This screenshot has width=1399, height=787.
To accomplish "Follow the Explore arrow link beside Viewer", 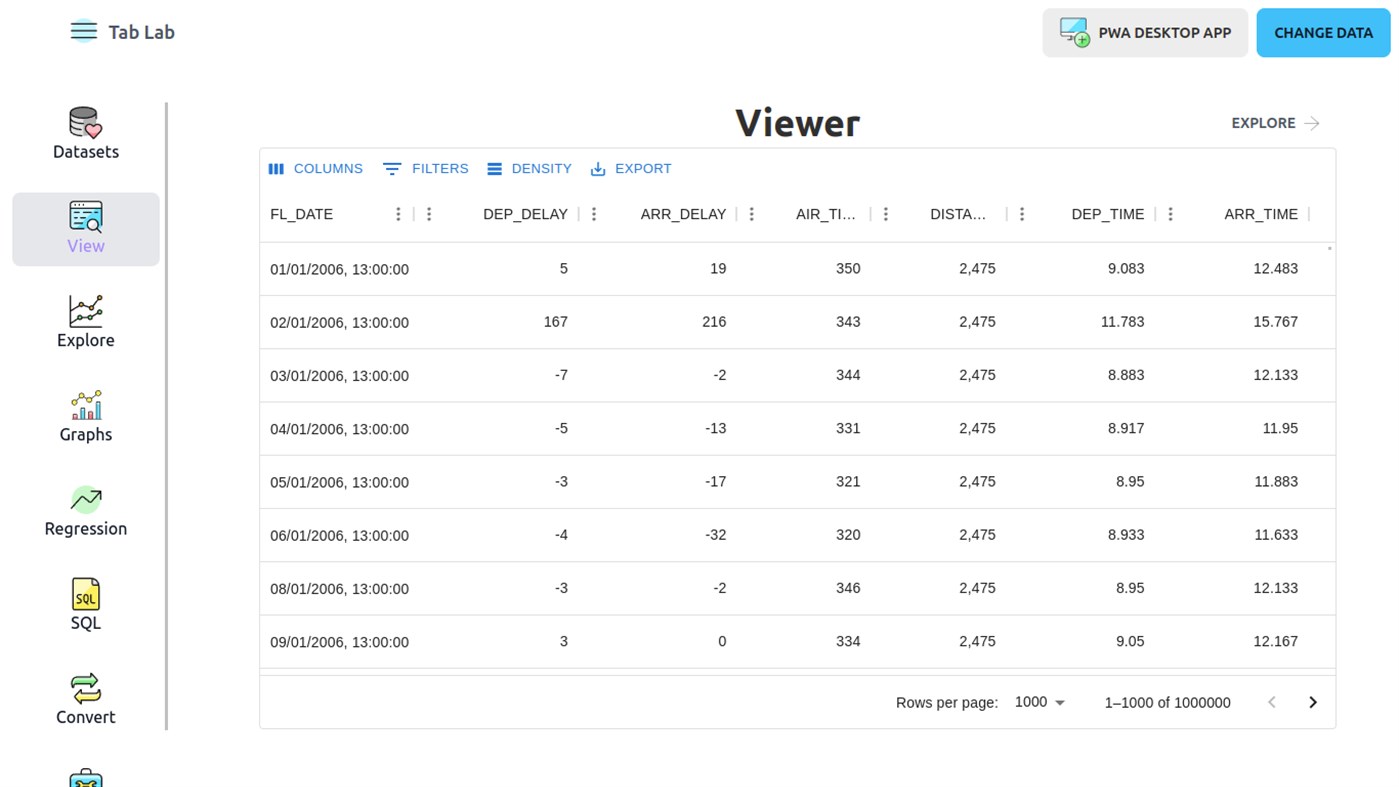I will [x=1276, y=123].
